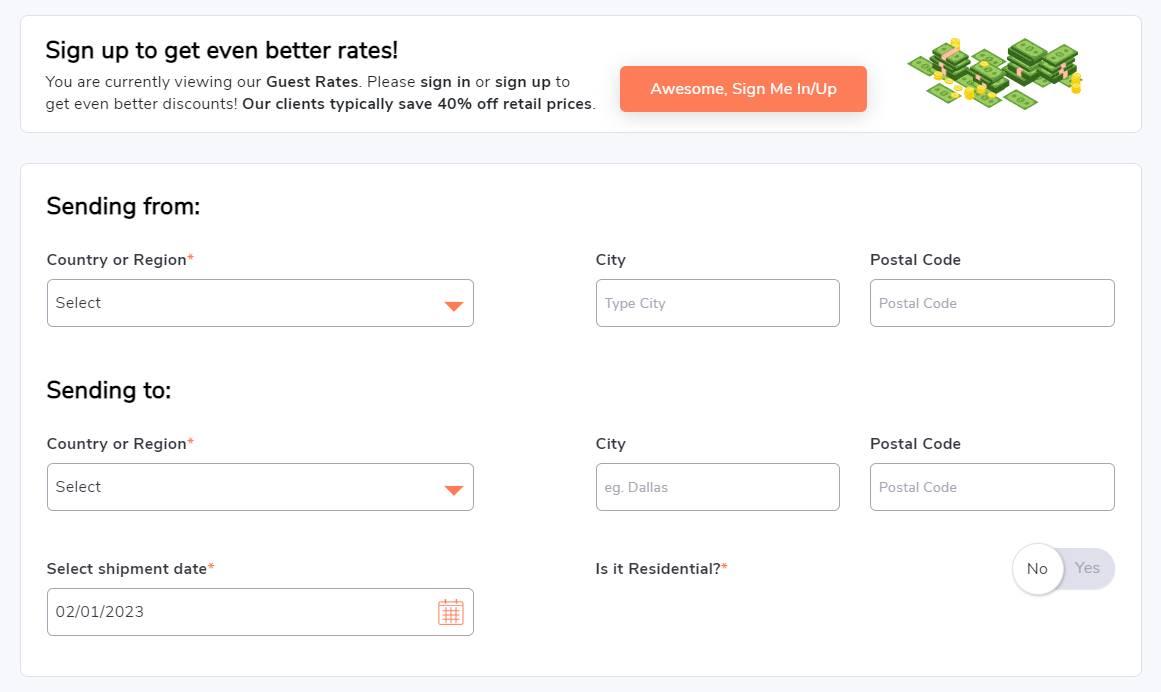This screenshot has height=692, width=1161.
Task: Click the orange arrow in Sending from country
Action: coord(454,306)
